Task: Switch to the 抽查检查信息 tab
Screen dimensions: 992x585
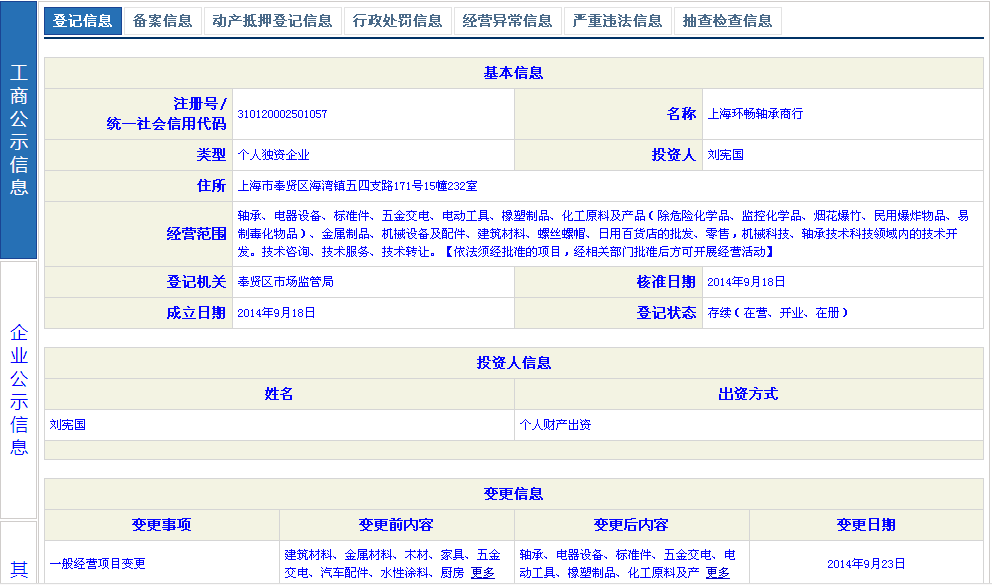Action: (x=727, y=21)
